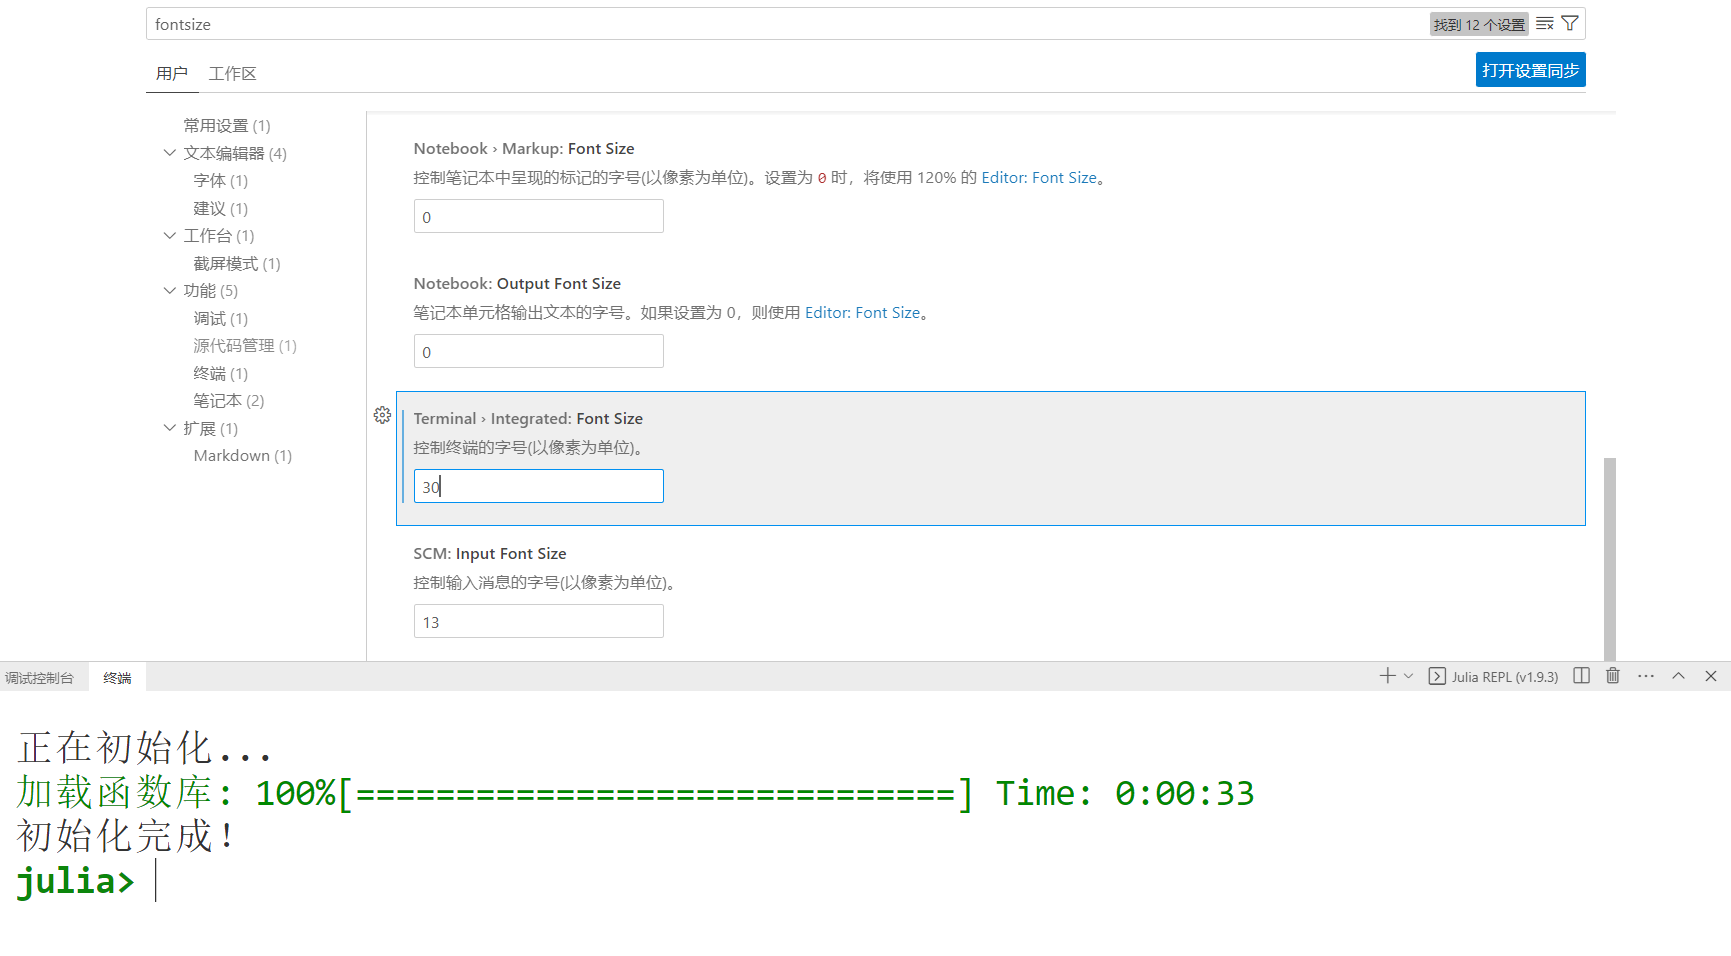Collapse the 功能 tree section
Image resolution: width=1731 pixels, height=956 pixels.
click(x=170, y=291)
